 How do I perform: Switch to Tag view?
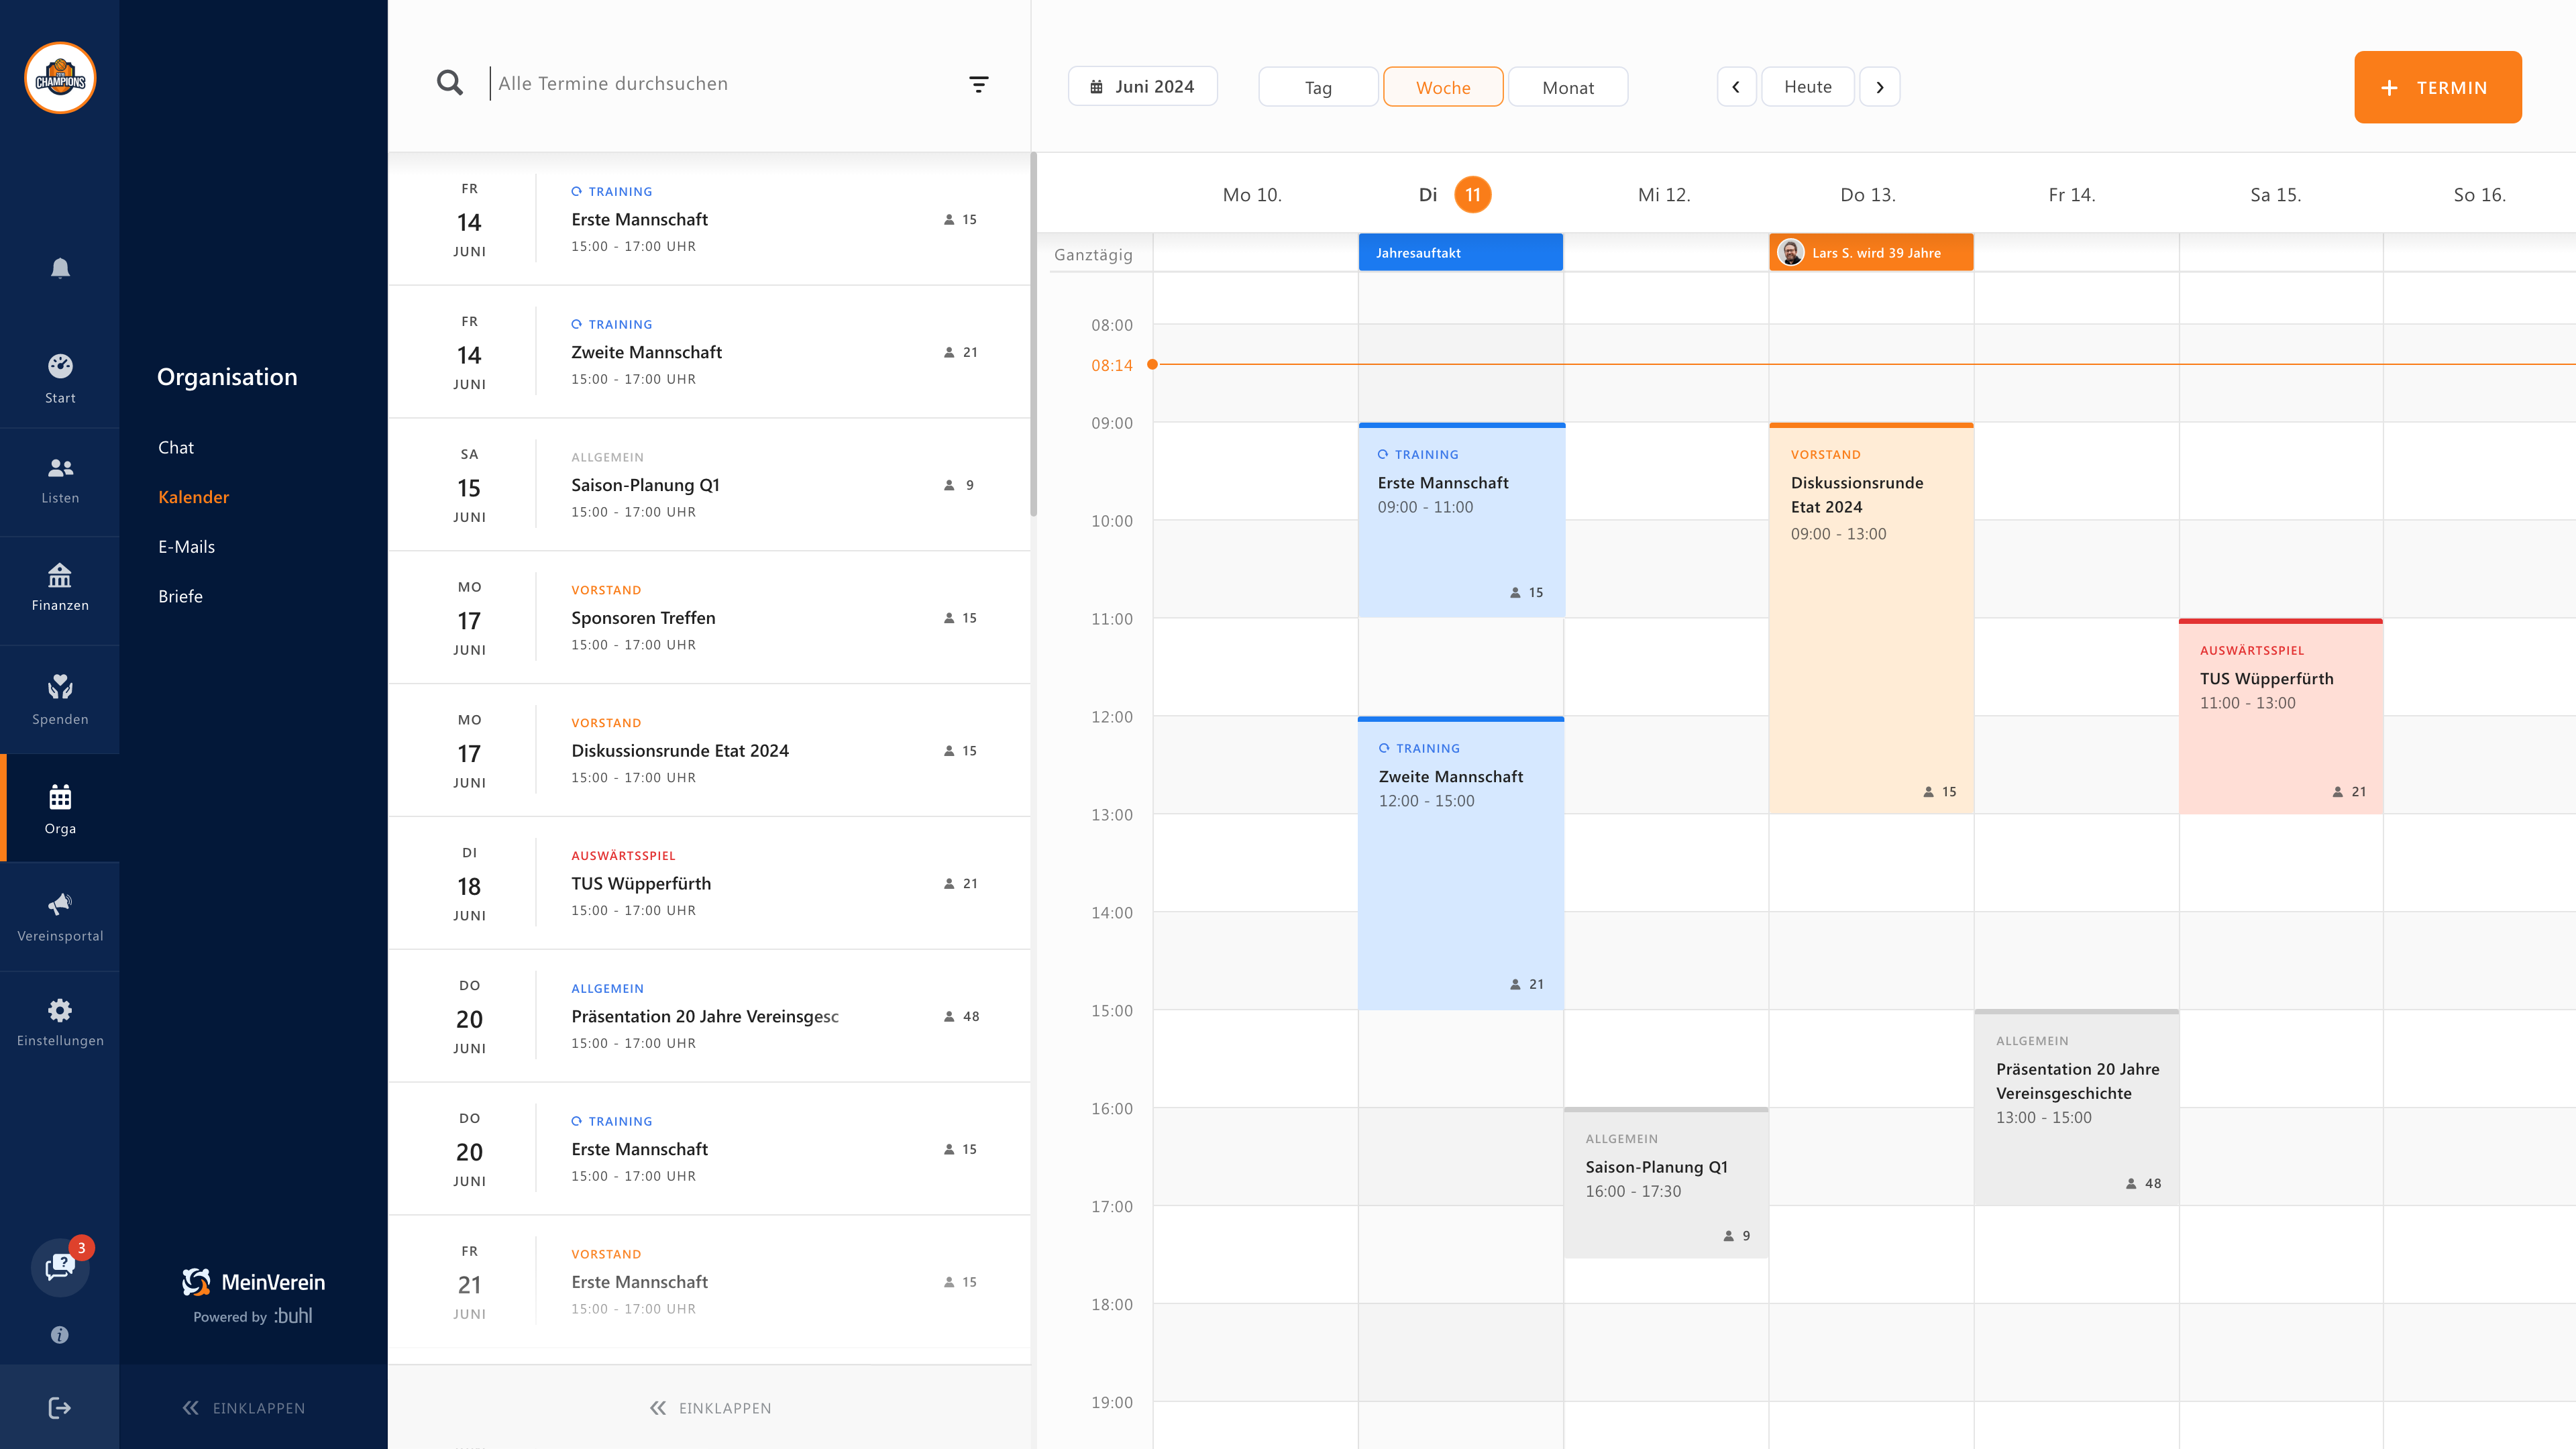pyautogui.click(x=1318, y=87)
